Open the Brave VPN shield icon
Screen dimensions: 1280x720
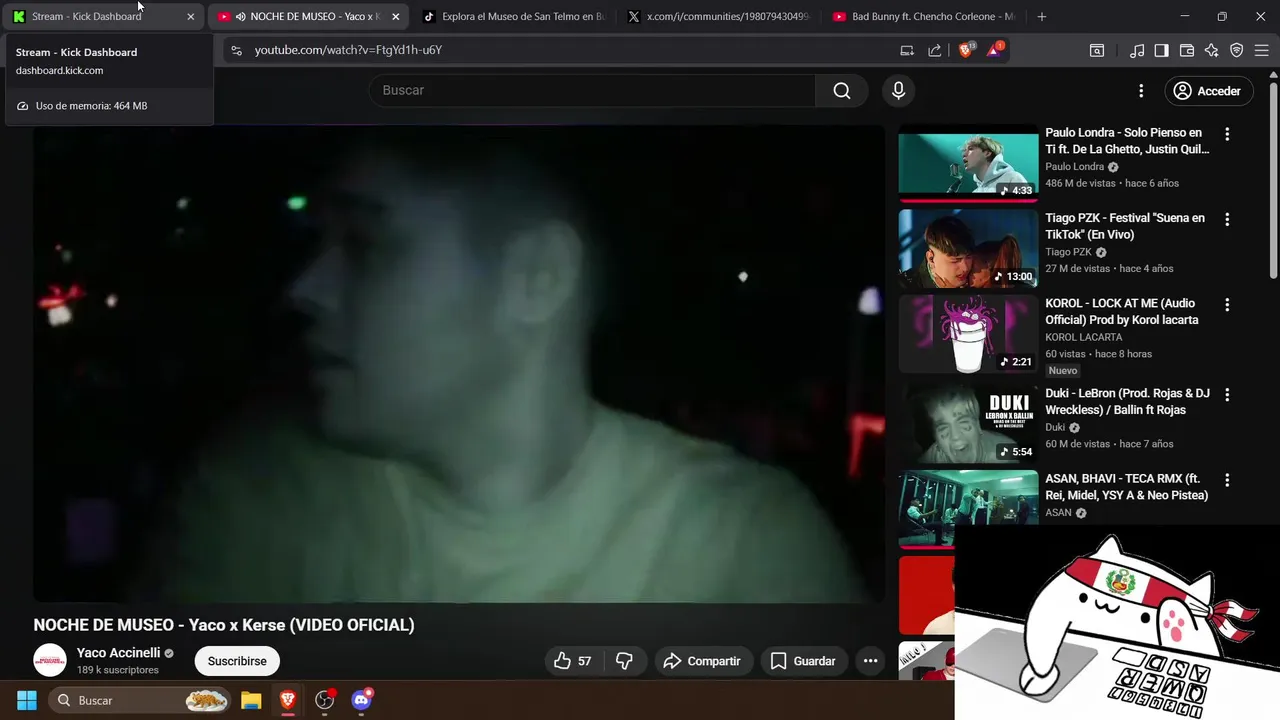[x=1237, y=50]
